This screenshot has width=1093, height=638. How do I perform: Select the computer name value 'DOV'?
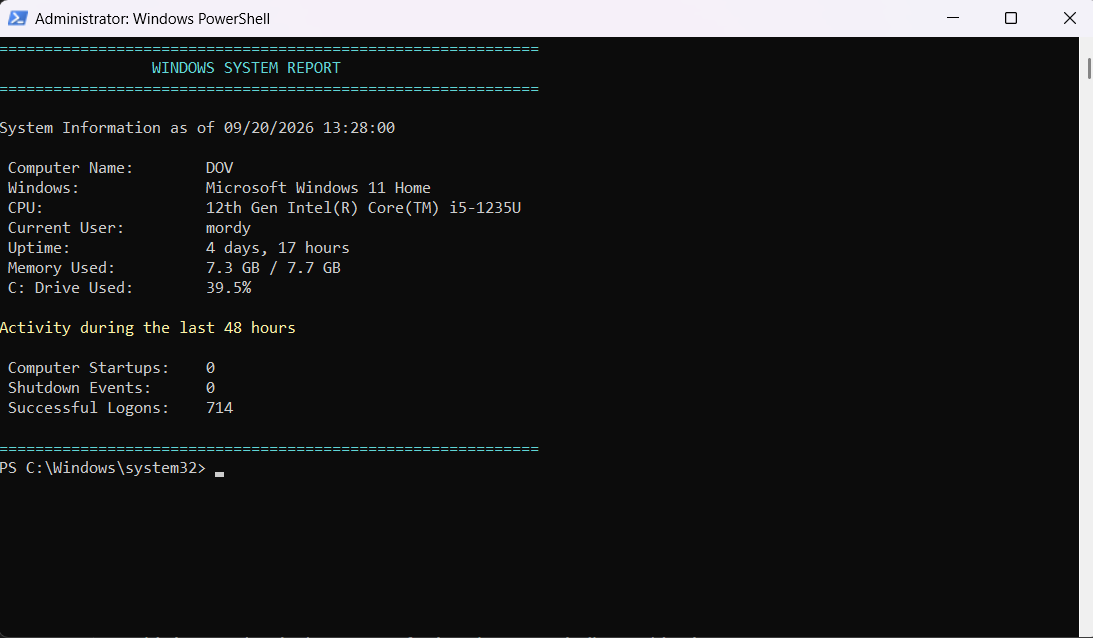click(x=220, y=168)
